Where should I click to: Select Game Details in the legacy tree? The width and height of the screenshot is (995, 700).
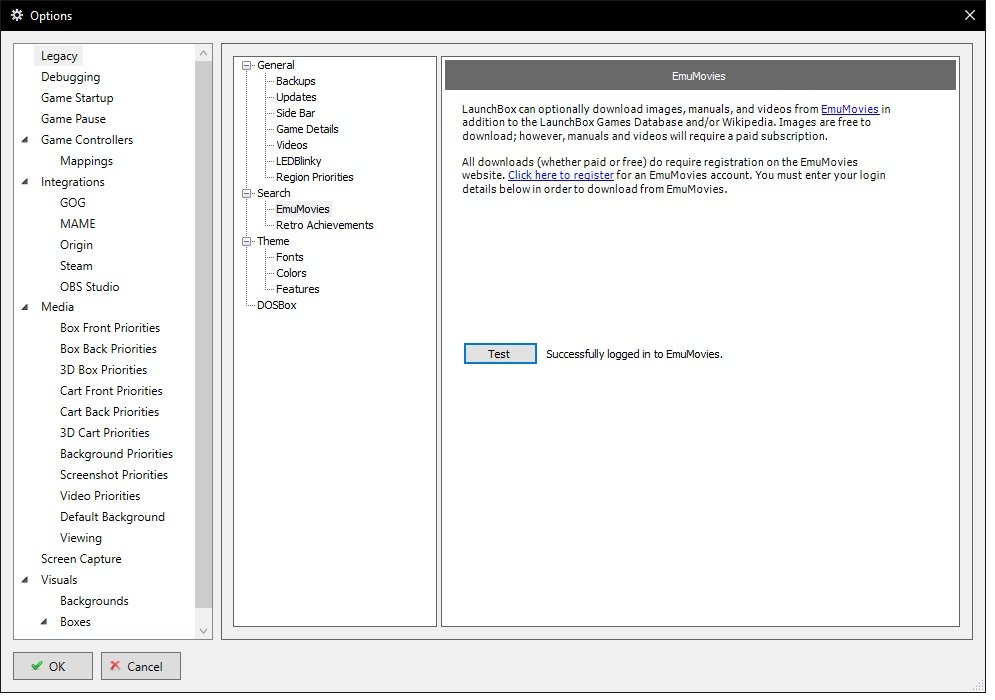[307, 129]
